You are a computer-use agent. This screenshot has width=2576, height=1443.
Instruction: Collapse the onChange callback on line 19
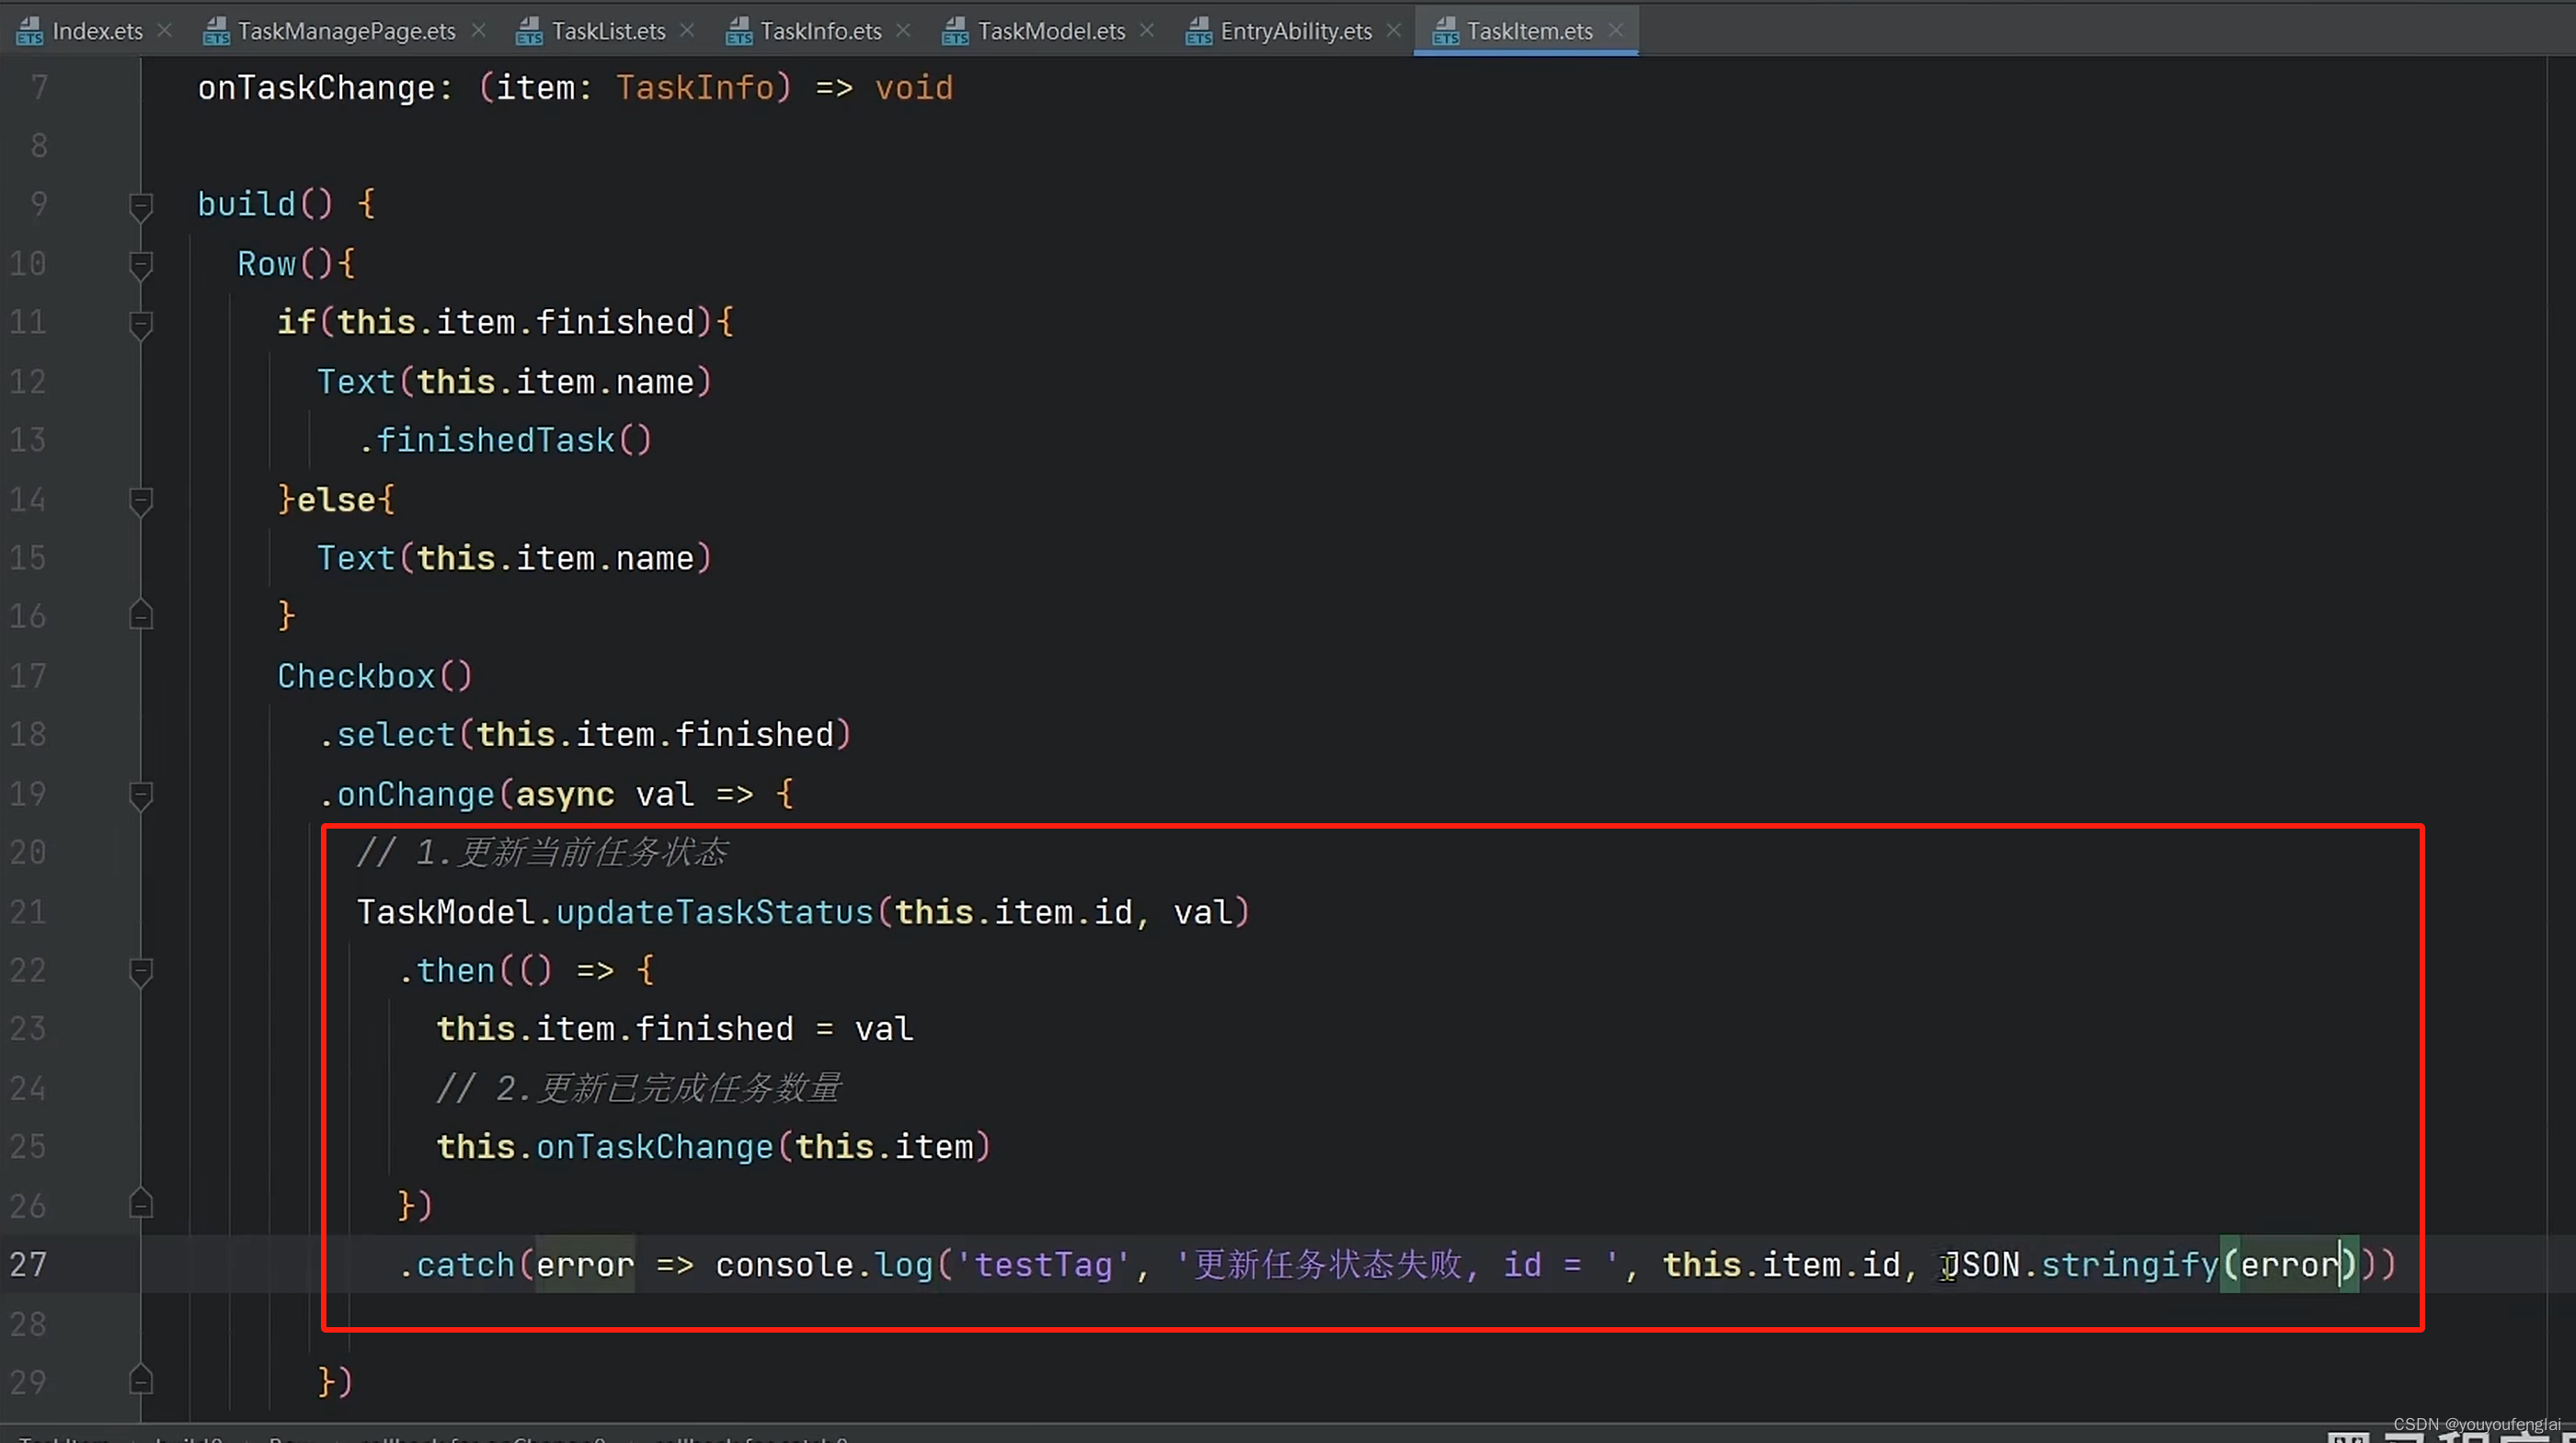[x=141, y=796]
